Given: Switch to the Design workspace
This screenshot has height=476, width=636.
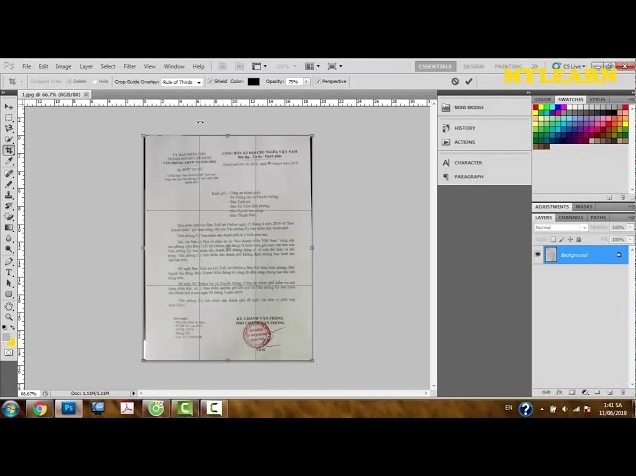Looking at the screenshot, I should click(473, 66).
